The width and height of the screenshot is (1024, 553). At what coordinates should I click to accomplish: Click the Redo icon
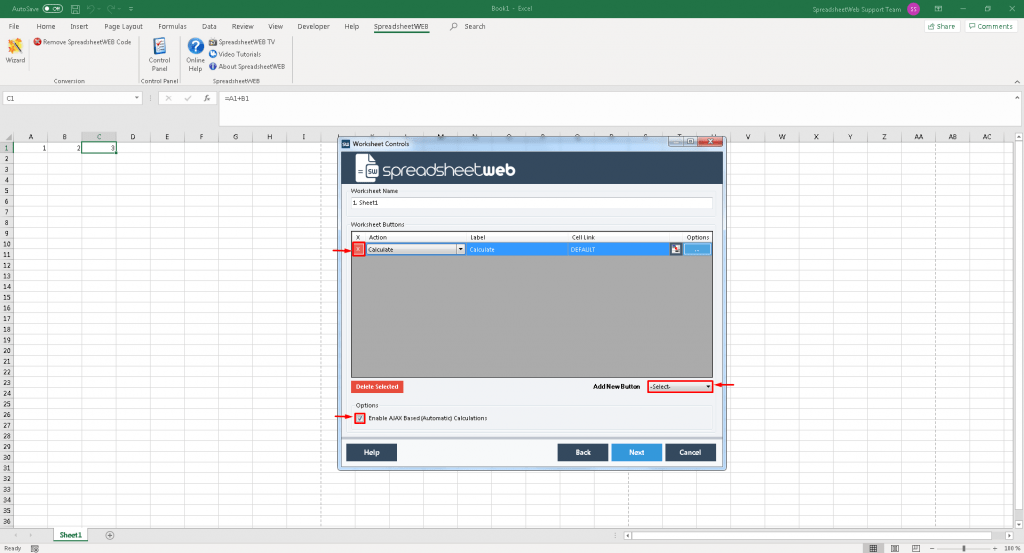coord(110,9)
